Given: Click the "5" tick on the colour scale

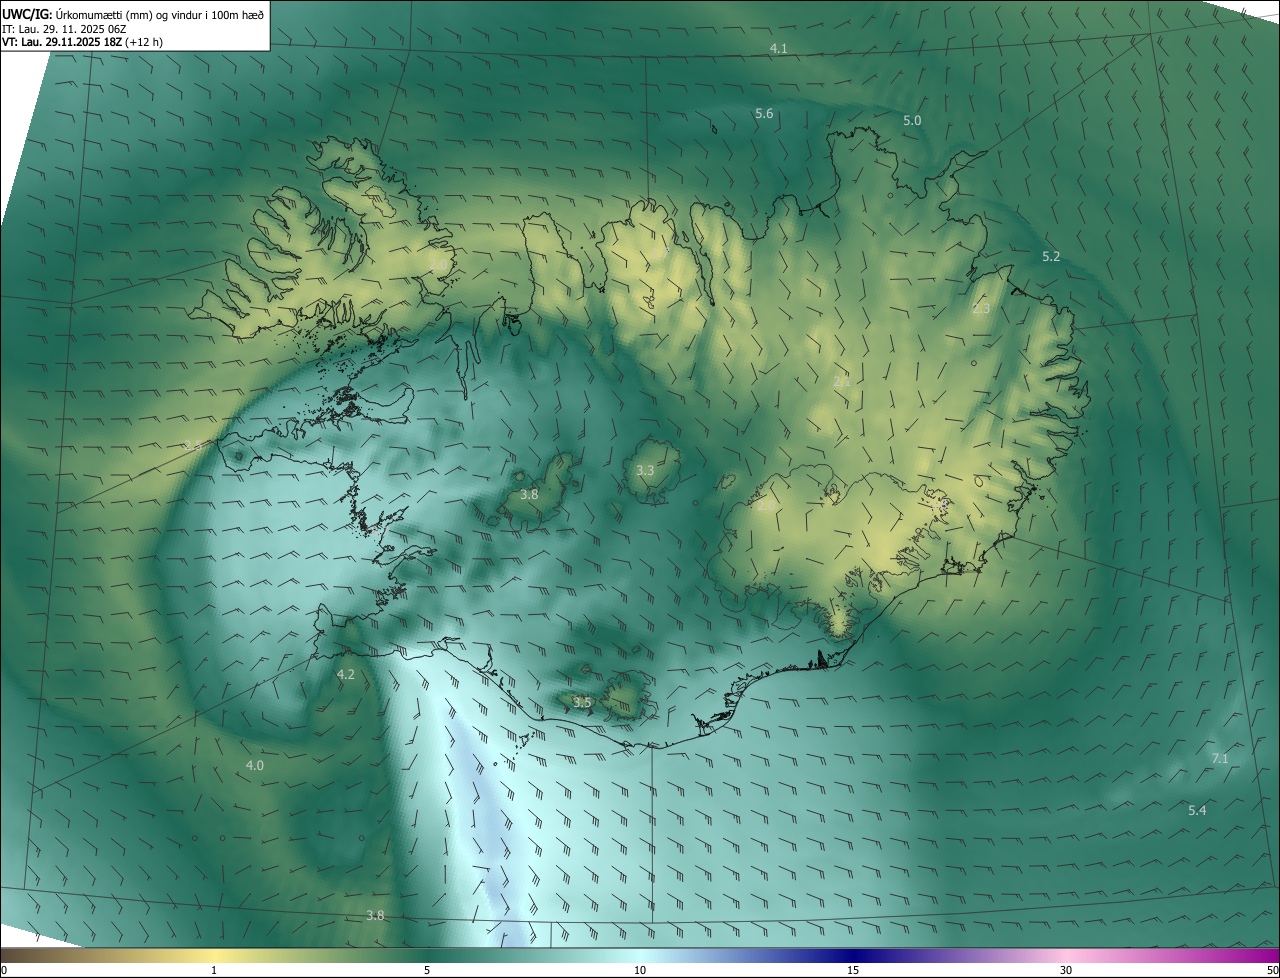Looking at the screenshot, I should [x=427, y=970].
